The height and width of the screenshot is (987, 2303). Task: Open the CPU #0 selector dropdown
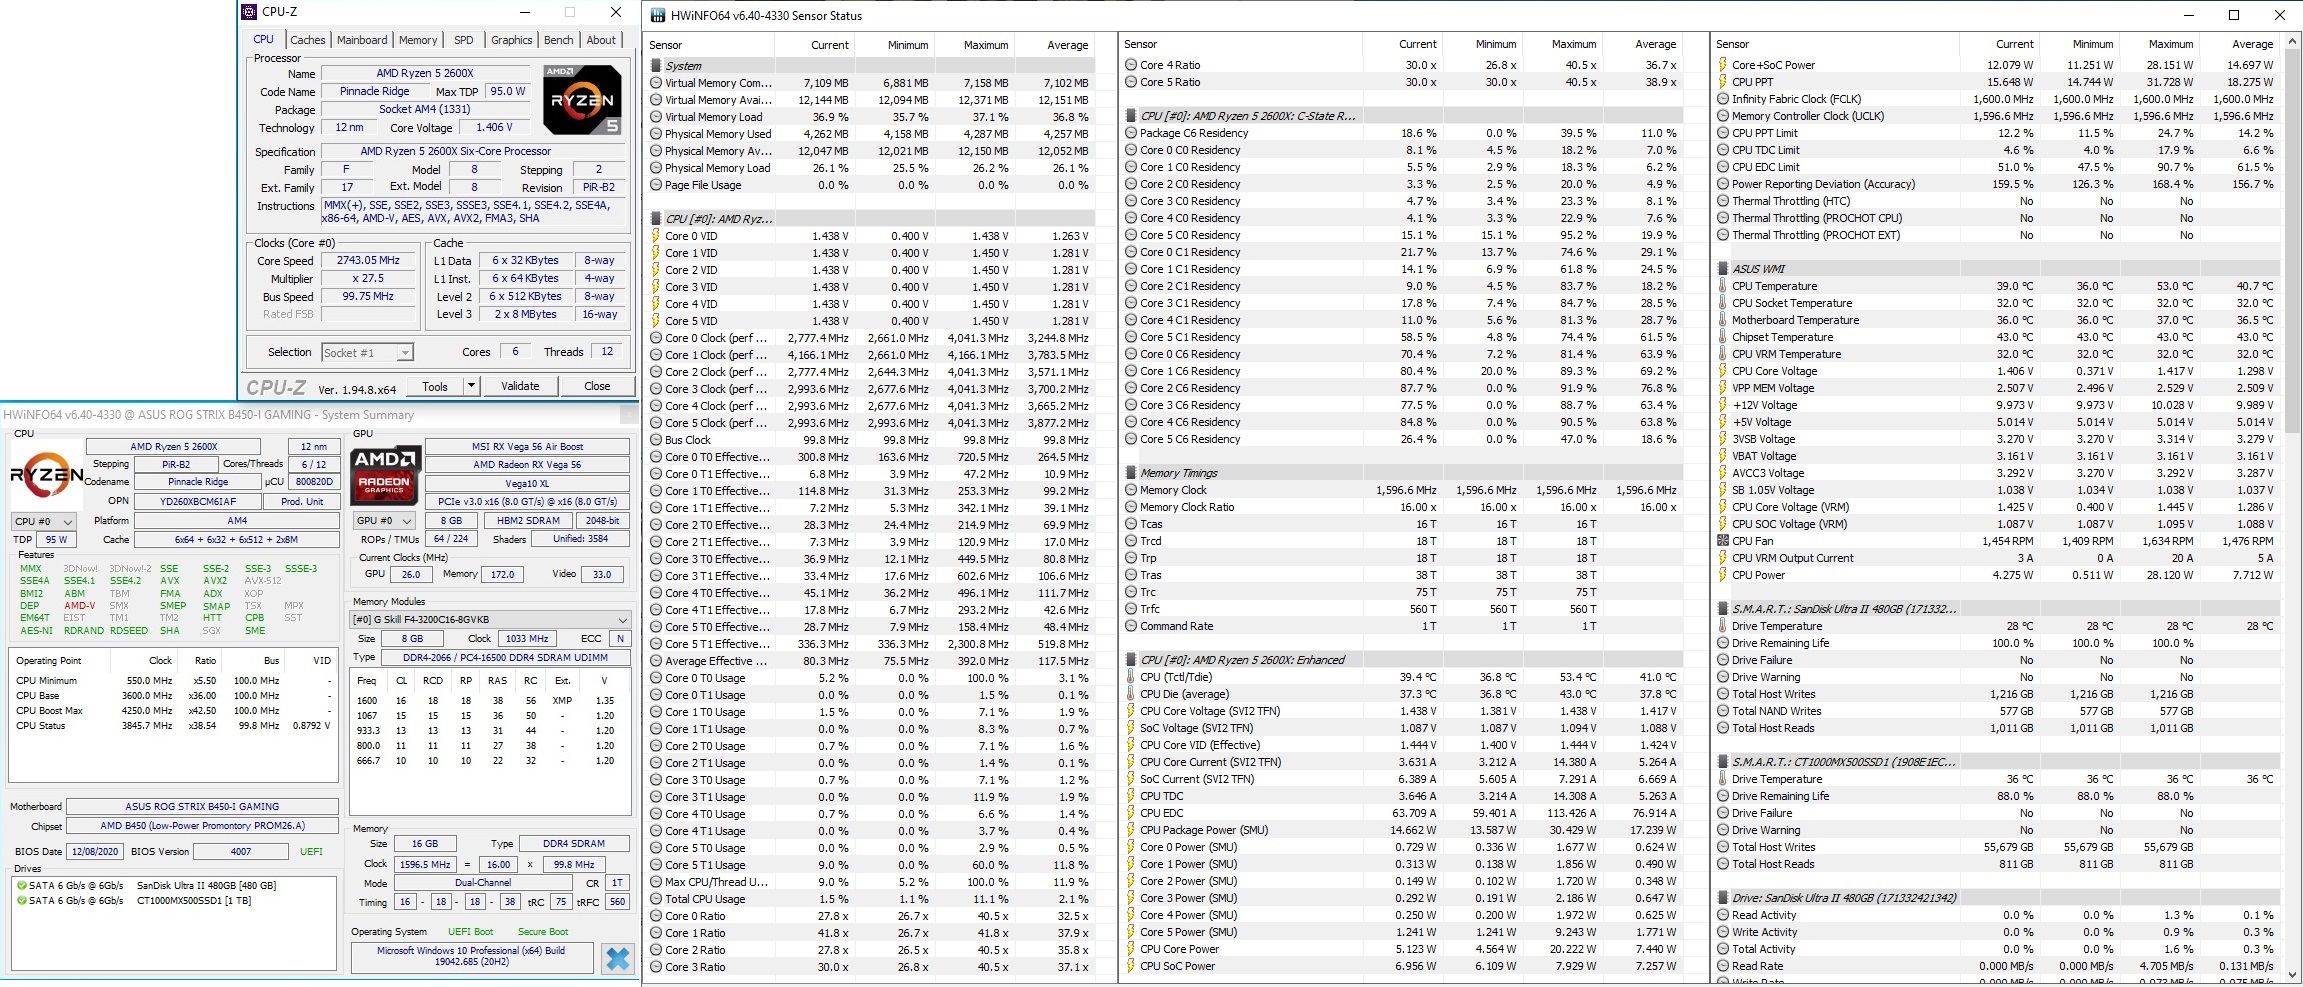(x=44, y=521)
